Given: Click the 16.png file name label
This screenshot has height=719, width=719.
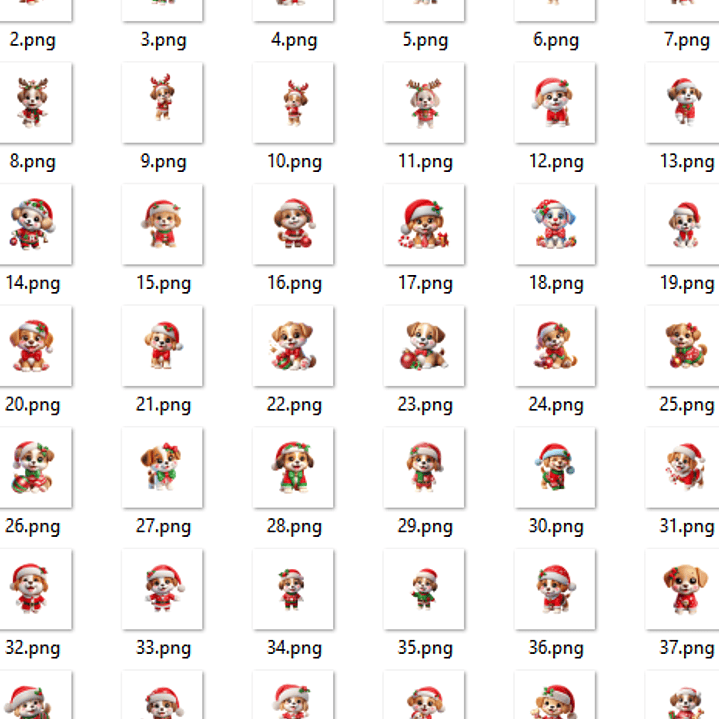Looking at the screenshot, I should [x=294, y=283].
